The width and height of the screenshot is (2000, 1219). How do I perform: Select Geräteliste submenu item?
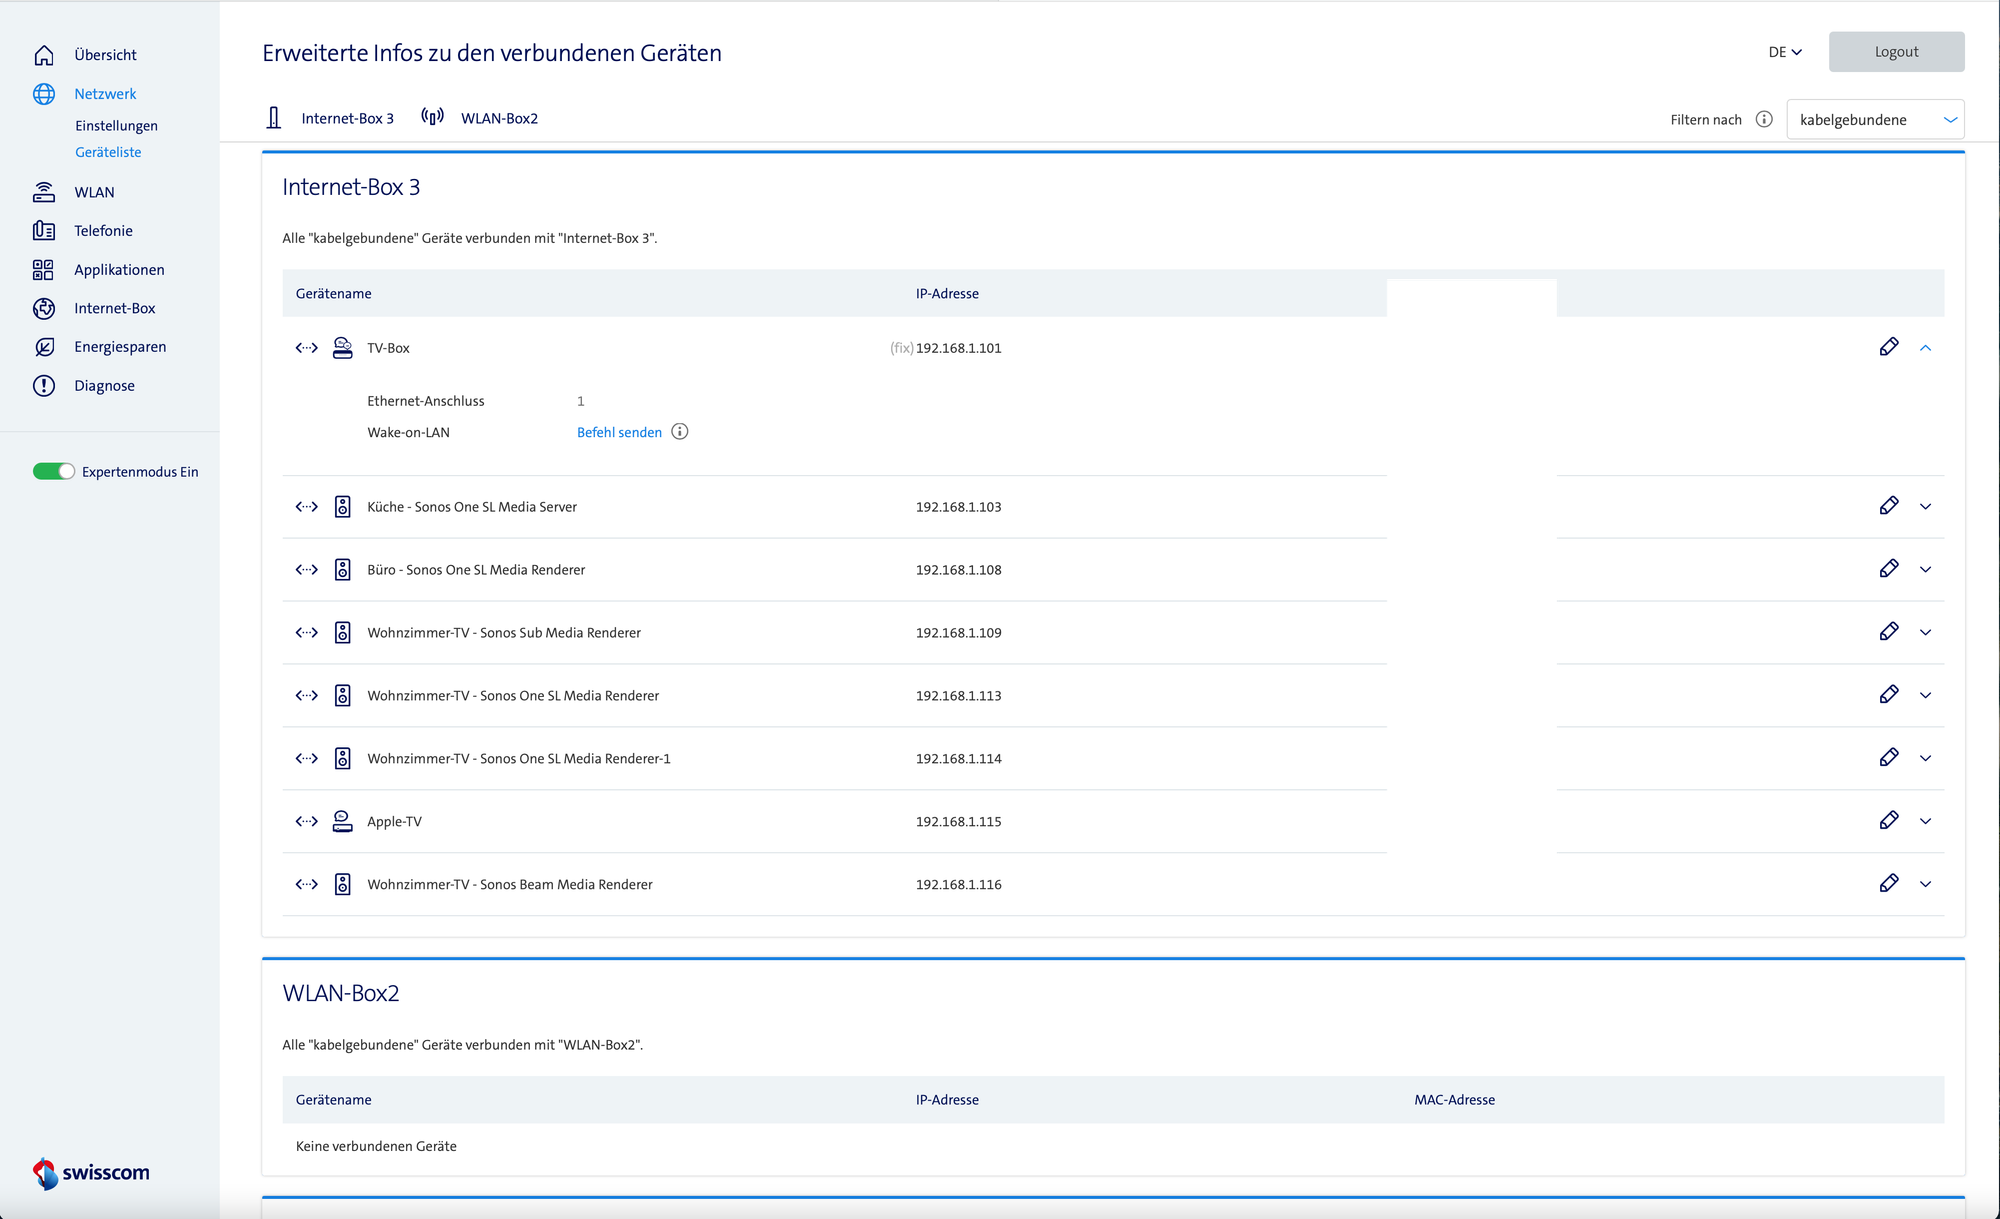click(x=108, y=152)
